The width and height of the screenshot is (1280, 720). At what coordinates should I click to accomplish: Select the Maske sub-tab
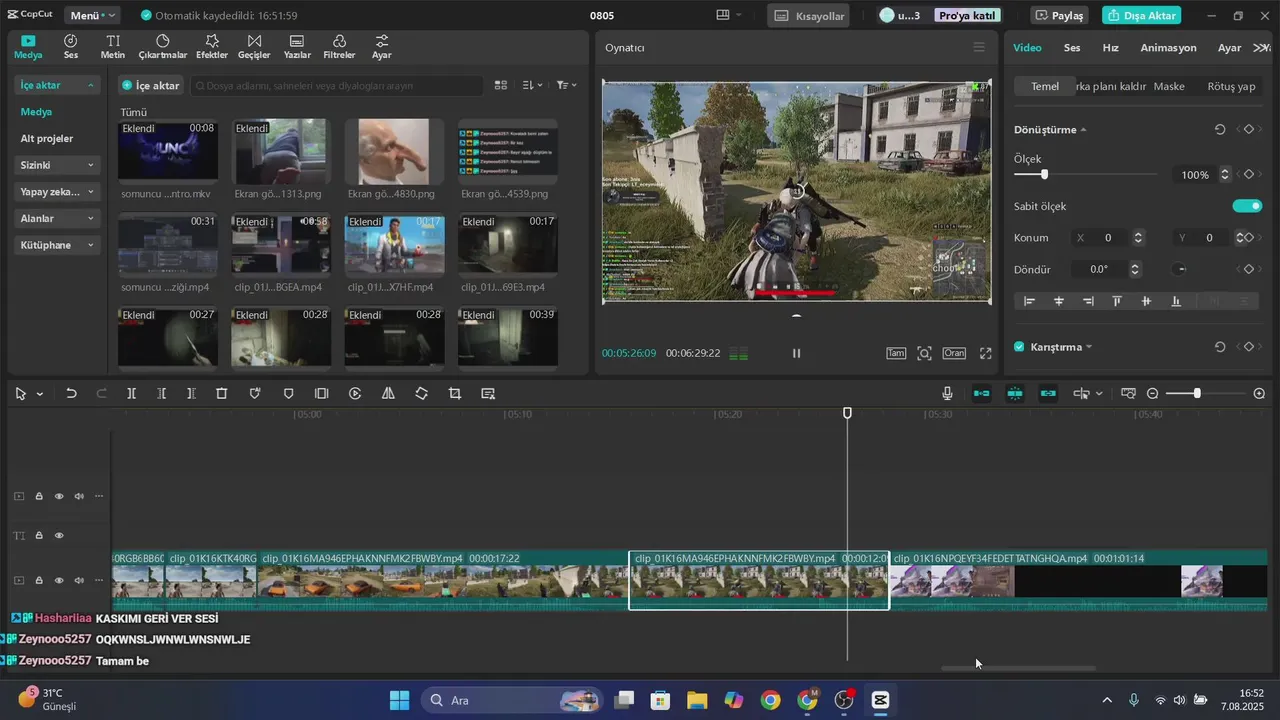pos(1169,86)
